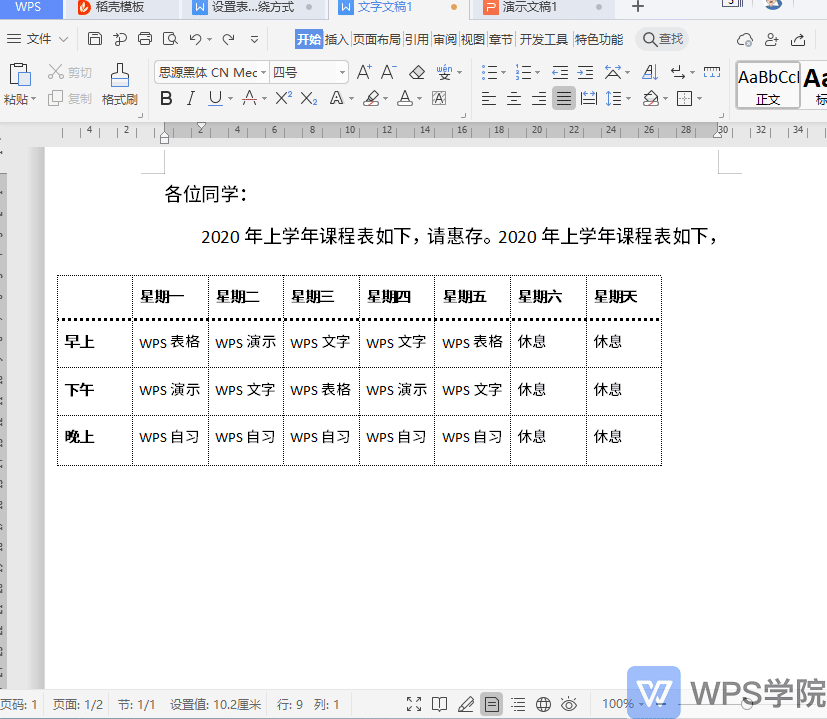This screenshot has height=719, width=827.
Task: Click the cloud sync icon at top right
Action: point(744,40)
